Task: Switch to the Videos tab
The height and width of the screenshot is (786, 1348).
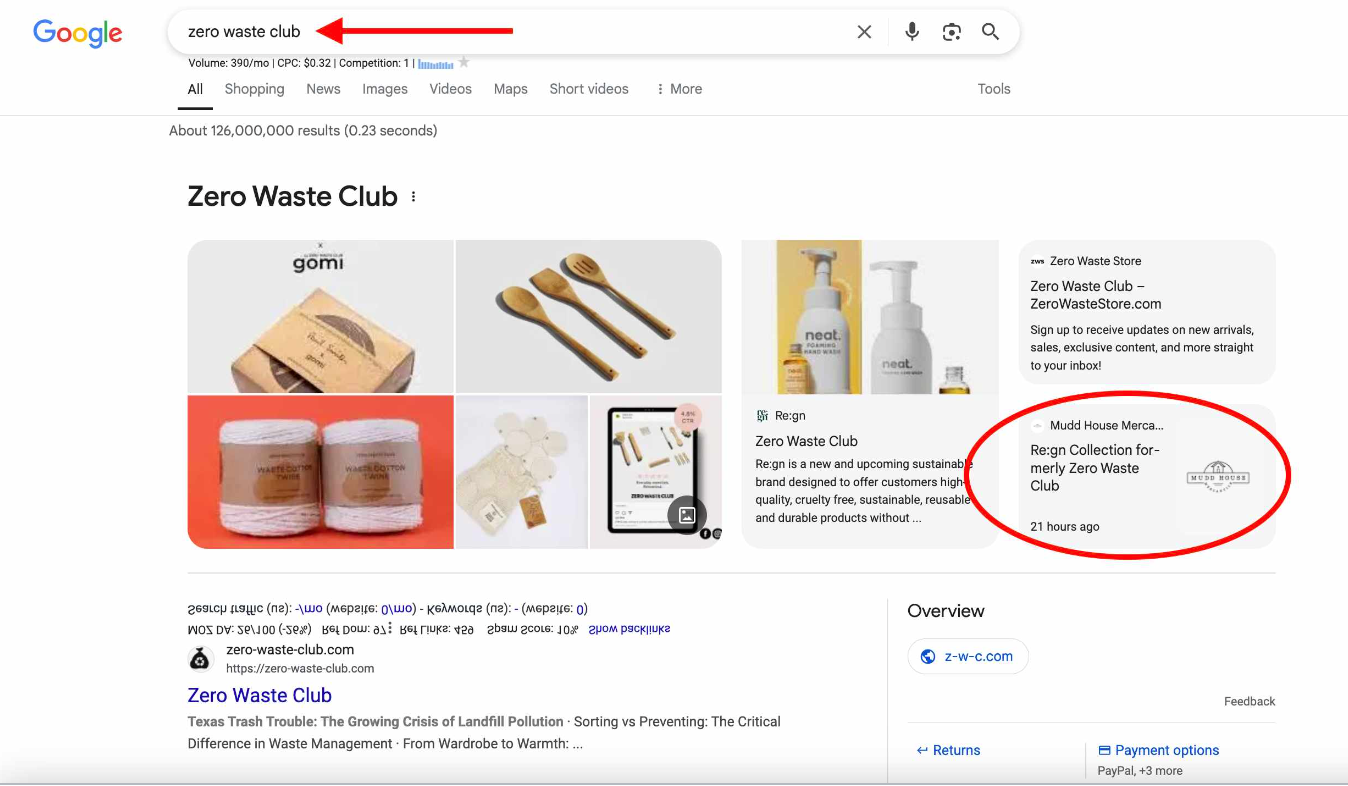Action: click(x=450, y=89)
